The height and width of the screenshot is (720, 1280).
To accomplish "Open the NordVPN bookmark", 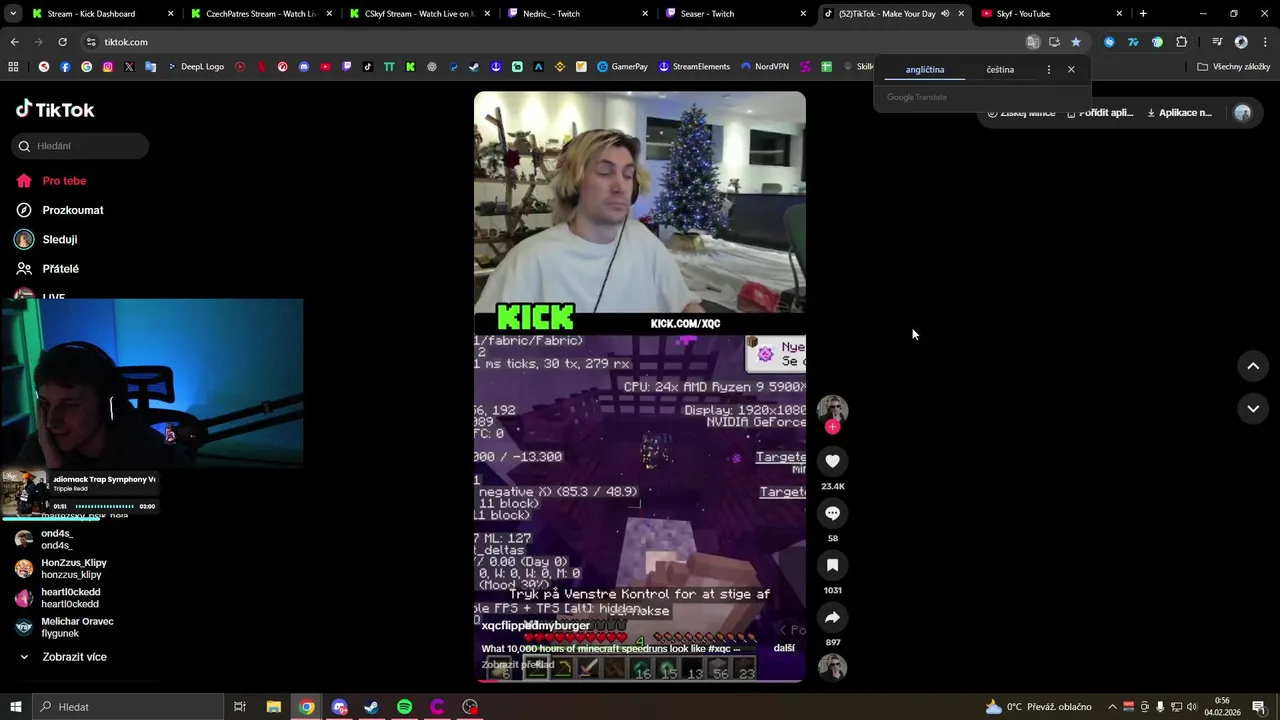I will point(765,67).
